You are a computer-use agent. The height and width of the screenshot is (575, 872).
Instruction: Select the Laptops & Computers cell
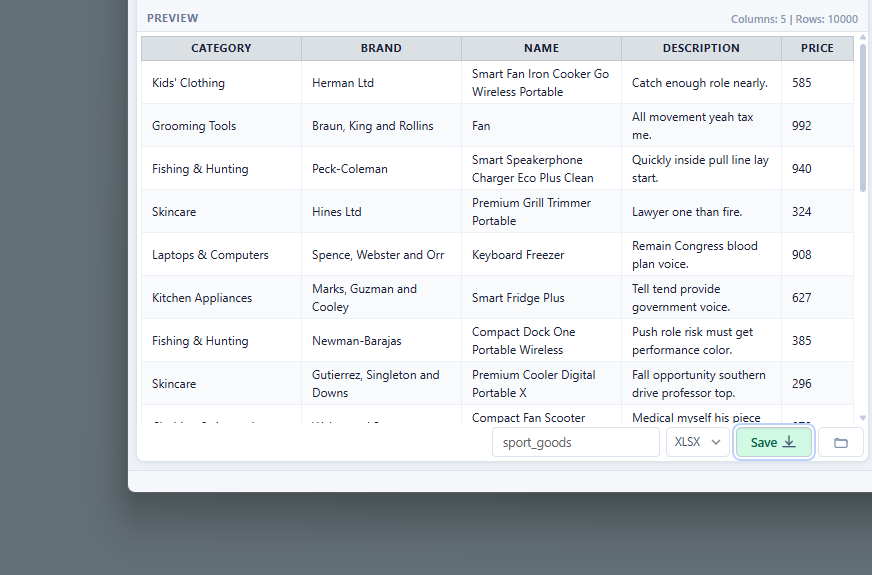click(221, 255)
